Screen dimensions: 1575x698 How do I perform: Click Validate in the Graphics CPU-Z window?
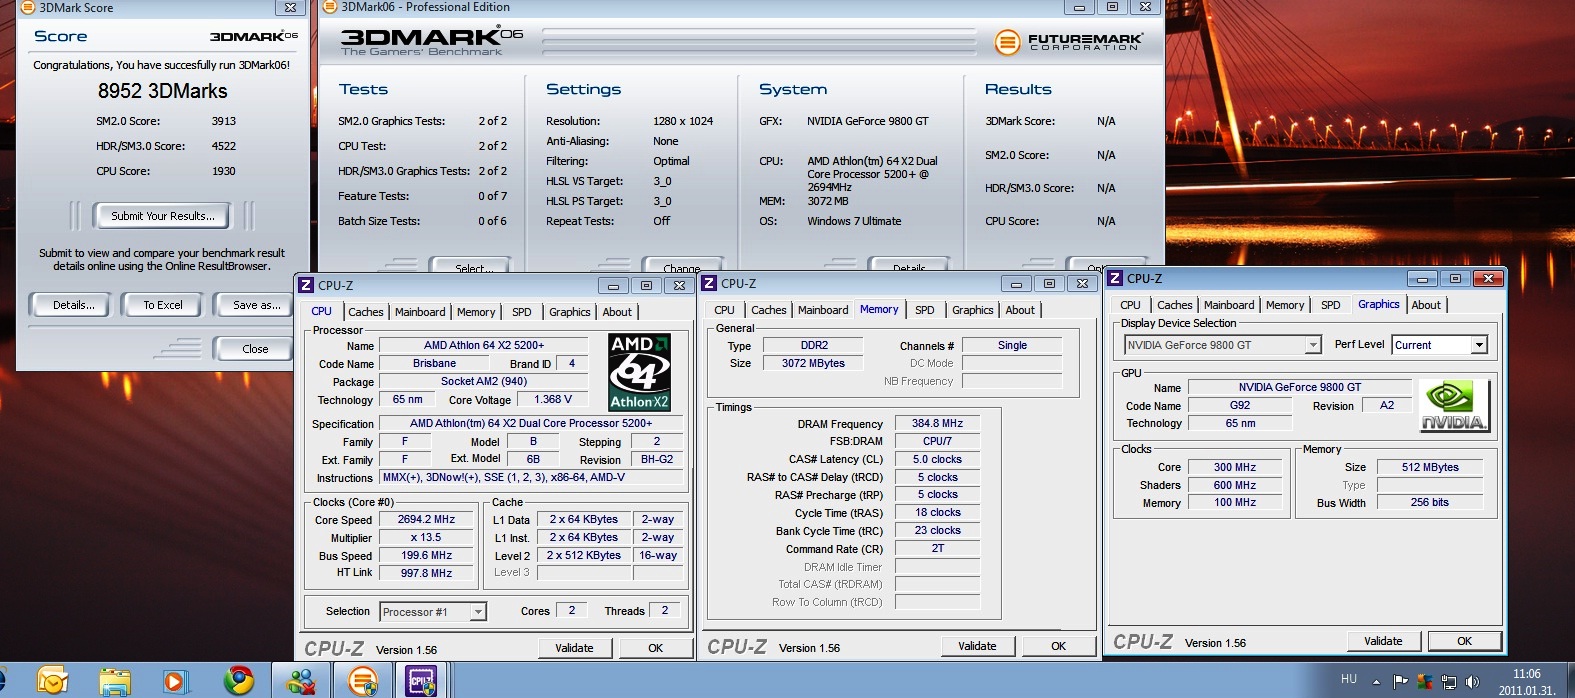click(x=1383, y=641)
